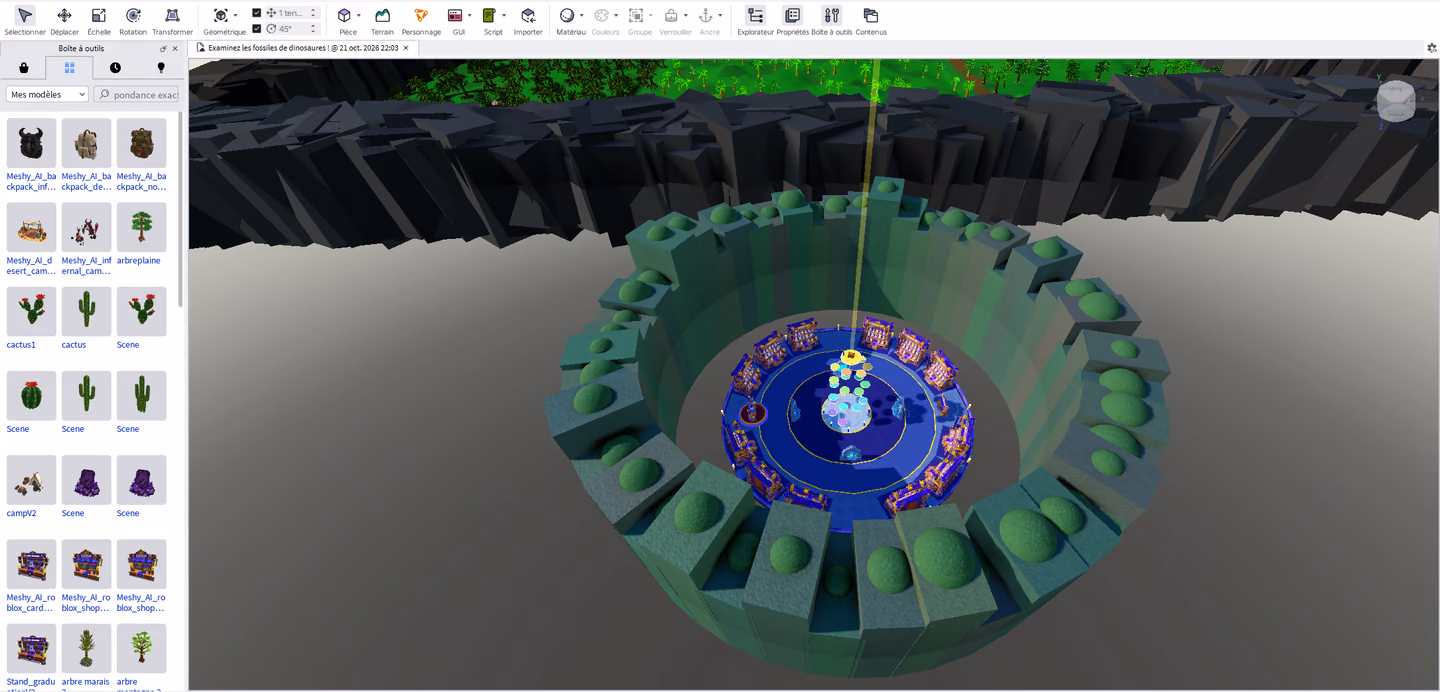The width and height of the screenshot is (1440, 692).
Task: Click the GUI toolbar icon
Action: pos(455,16)
